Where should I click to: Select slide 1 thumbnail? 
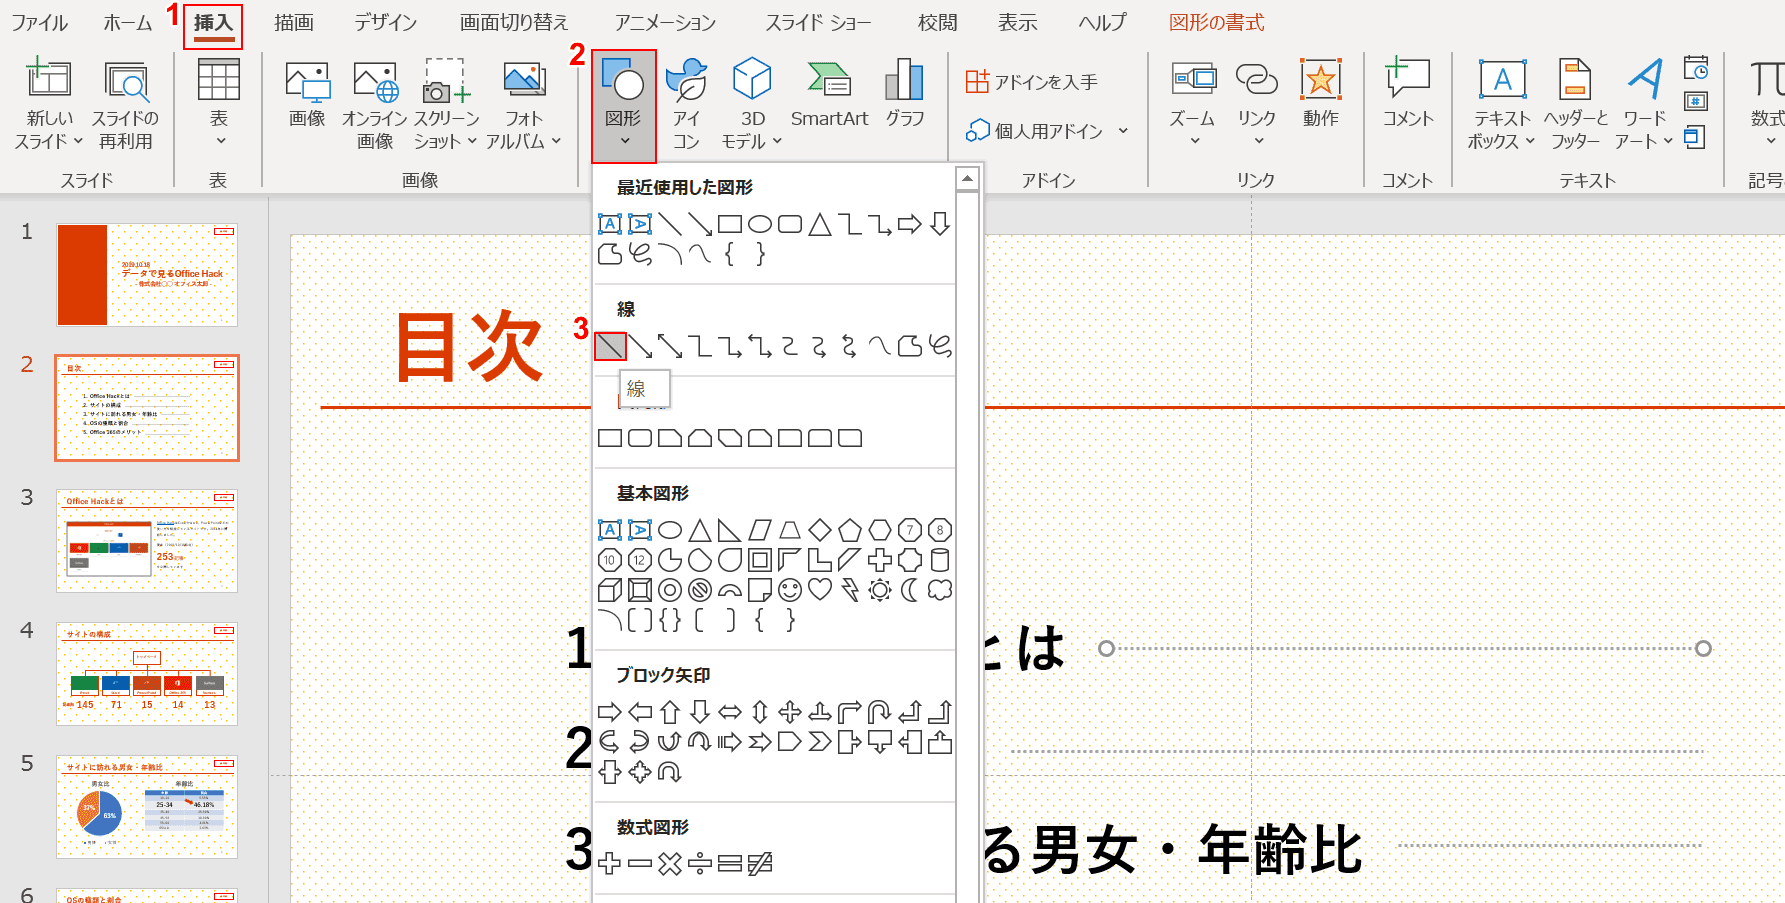point(147,275)
